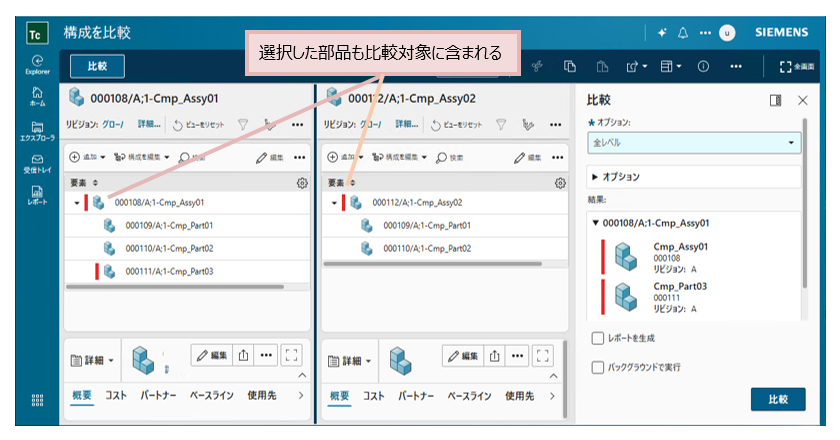840x440 pixels.
Task: Open the レポート sidebar icon
Action: [x=37, y=196]
